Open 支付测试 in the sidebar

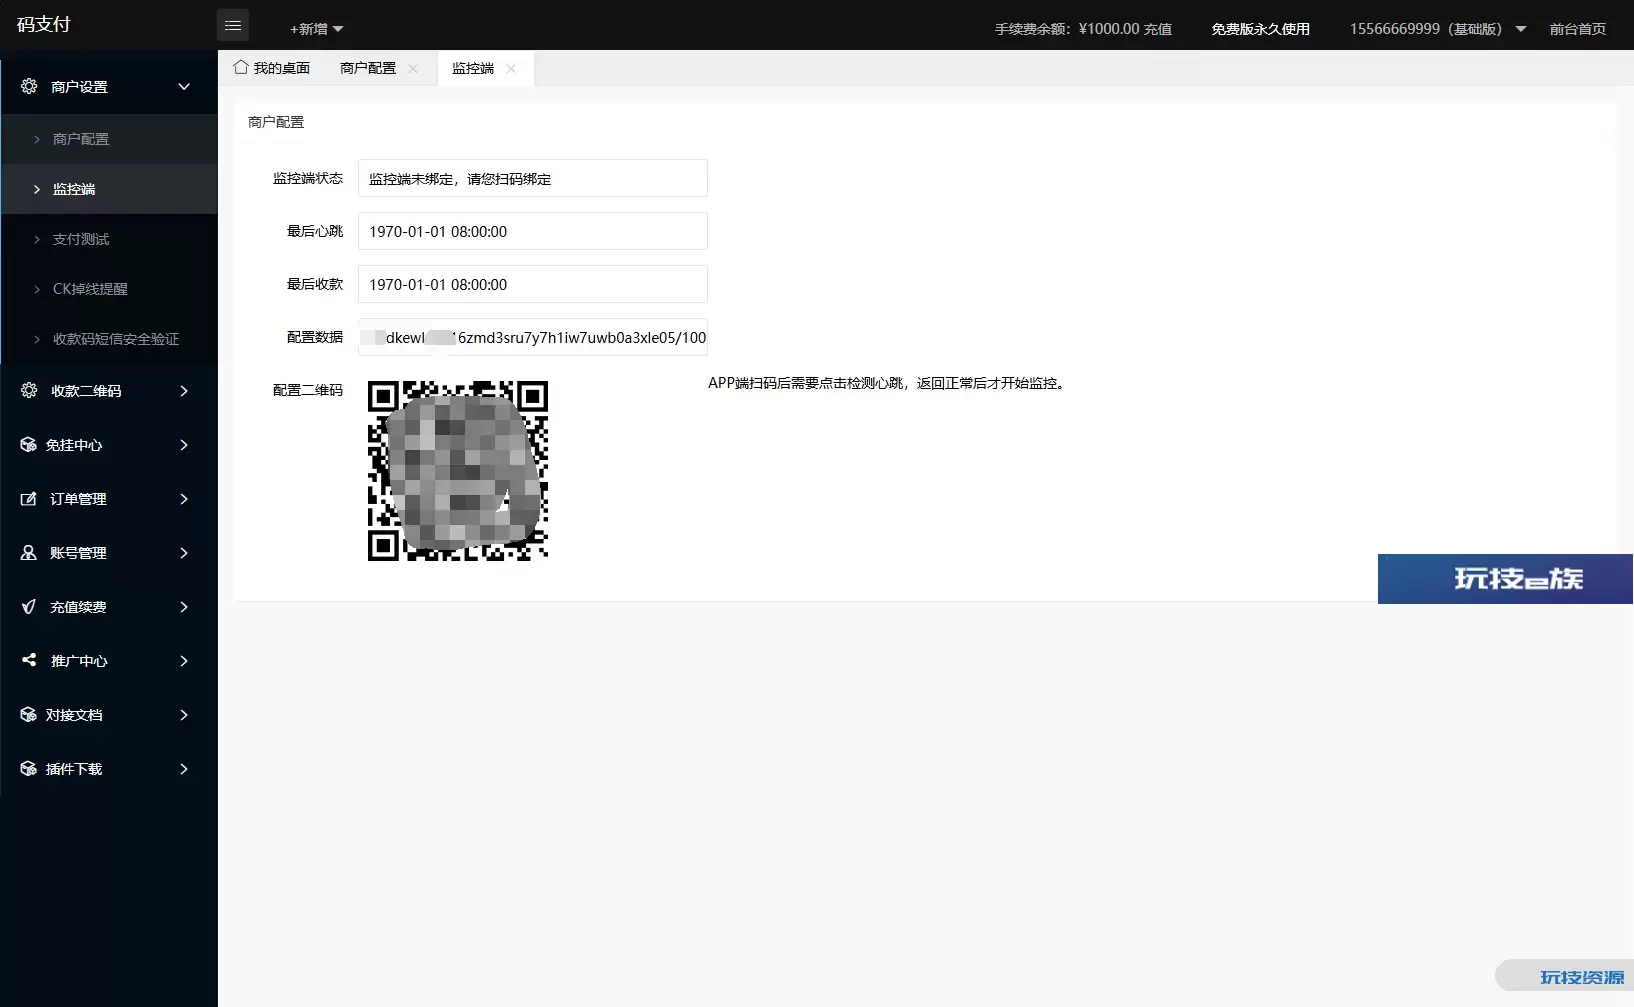109,239
